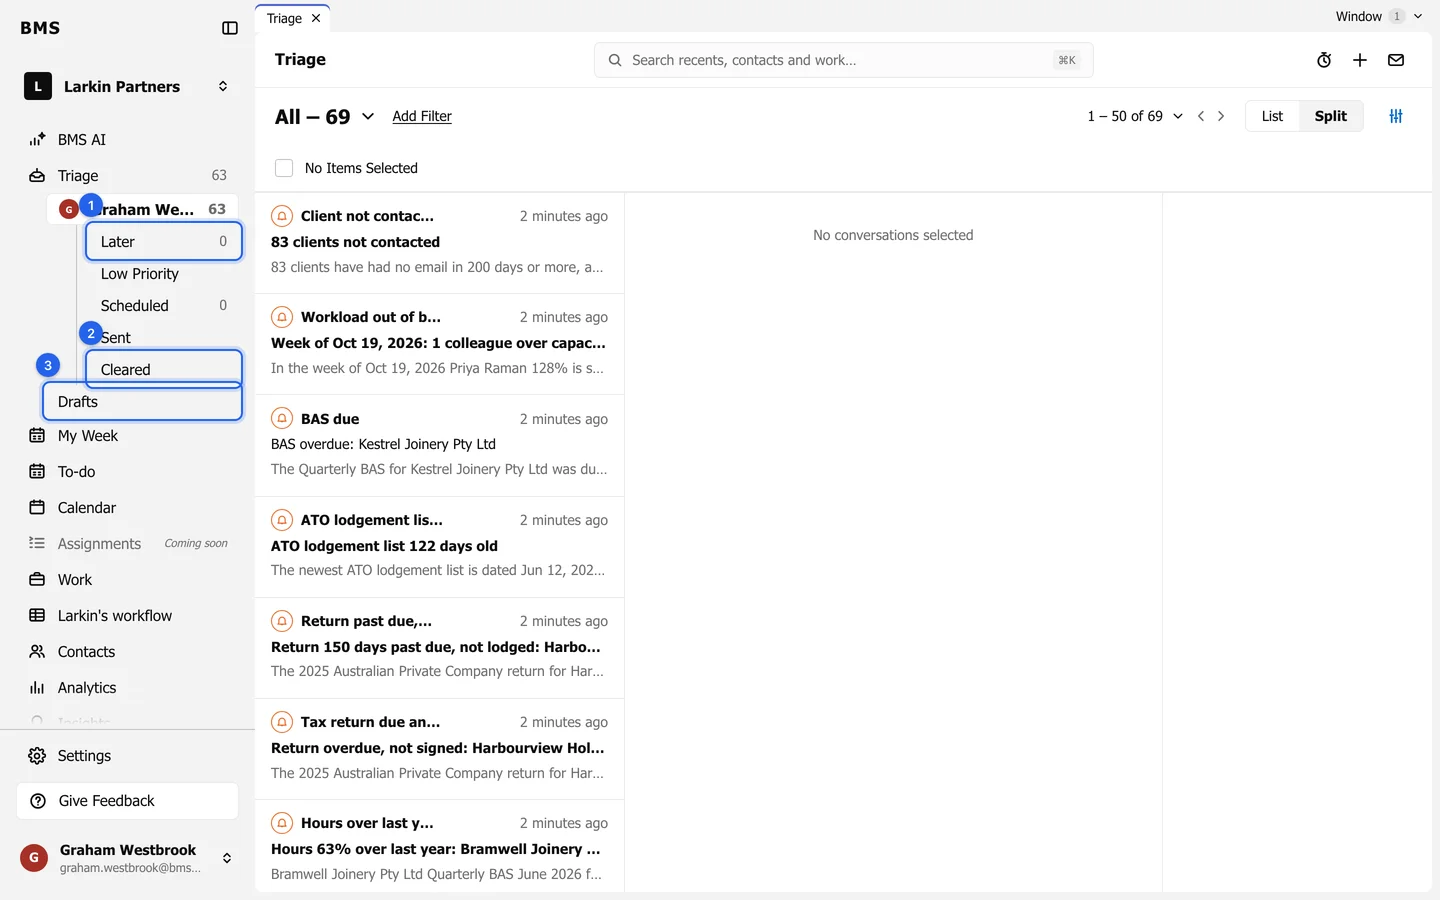
Task: Switch to List view
Action: (x=1272, y=116)
